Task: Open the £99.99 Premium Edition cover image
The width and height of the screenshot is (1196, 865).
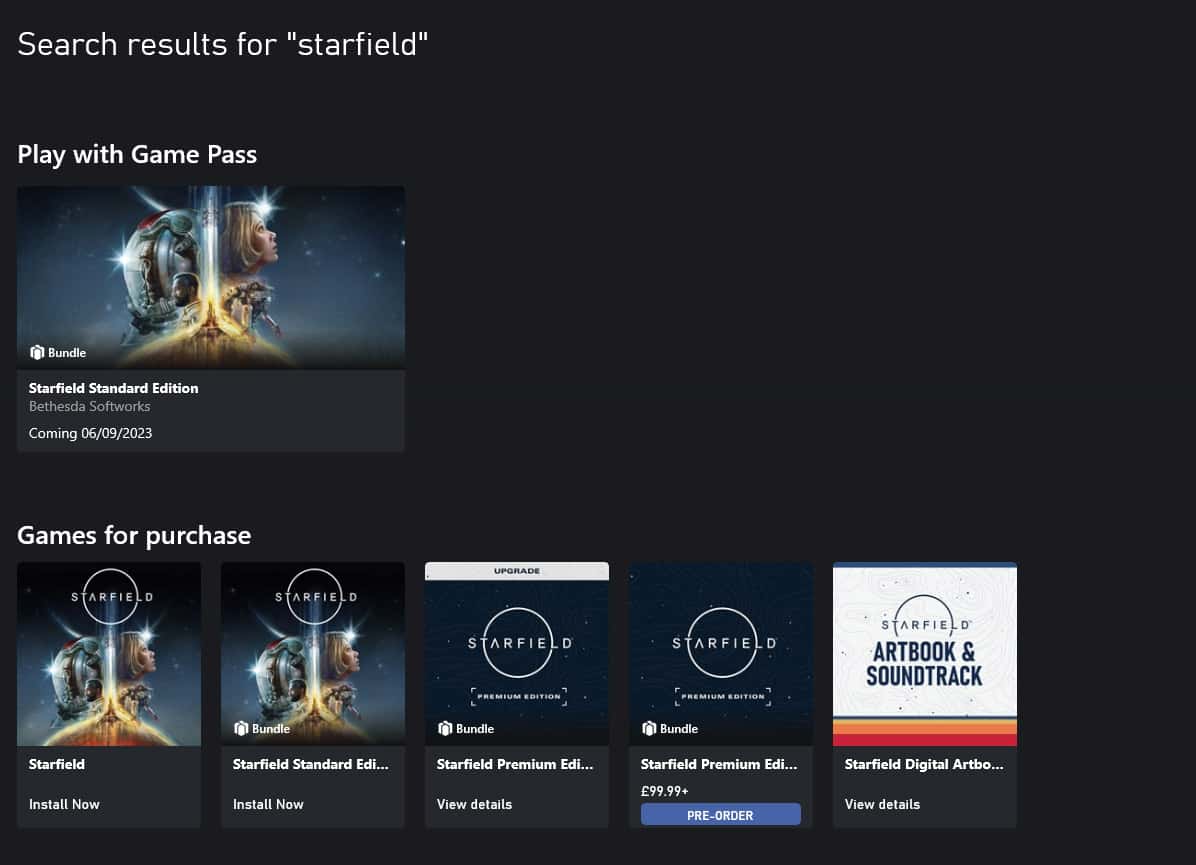Action: tap(721, 654)
